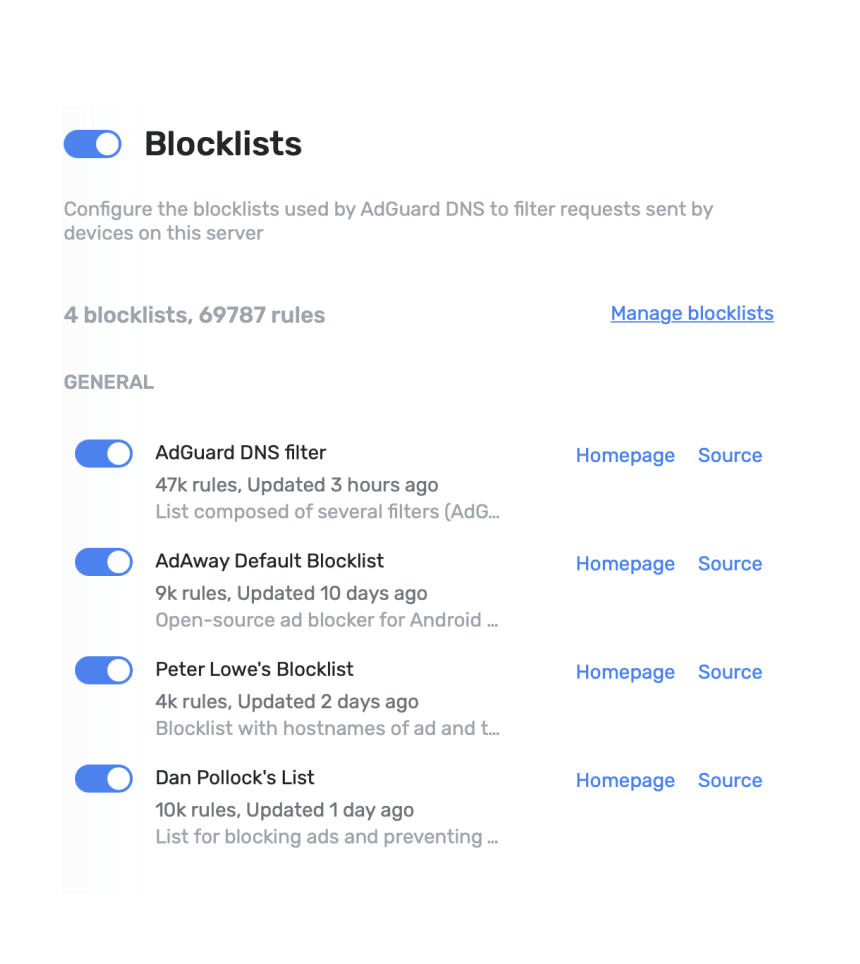Select Peter Lowe's Blocklist entry name
Viewport: 860px width, 964px height.
point(255,669)
